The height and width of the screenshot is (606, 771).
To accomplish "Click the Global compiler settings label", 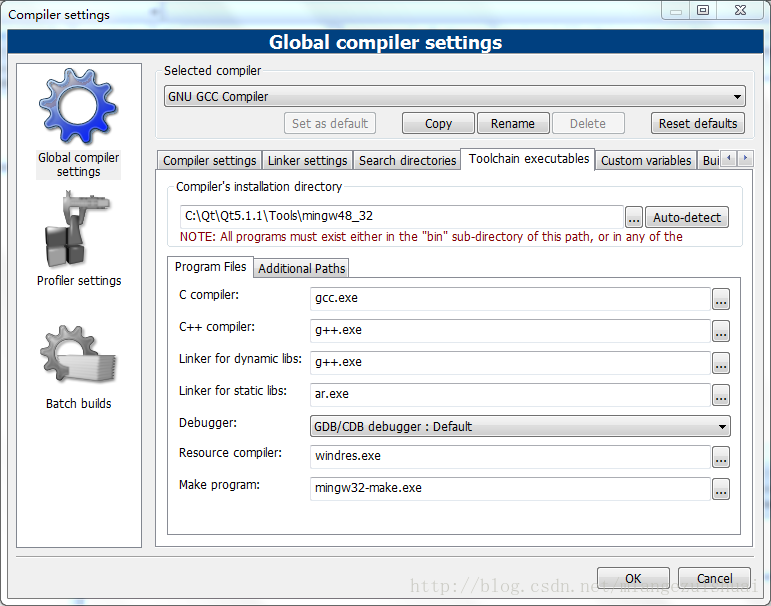I will (79, 165).
